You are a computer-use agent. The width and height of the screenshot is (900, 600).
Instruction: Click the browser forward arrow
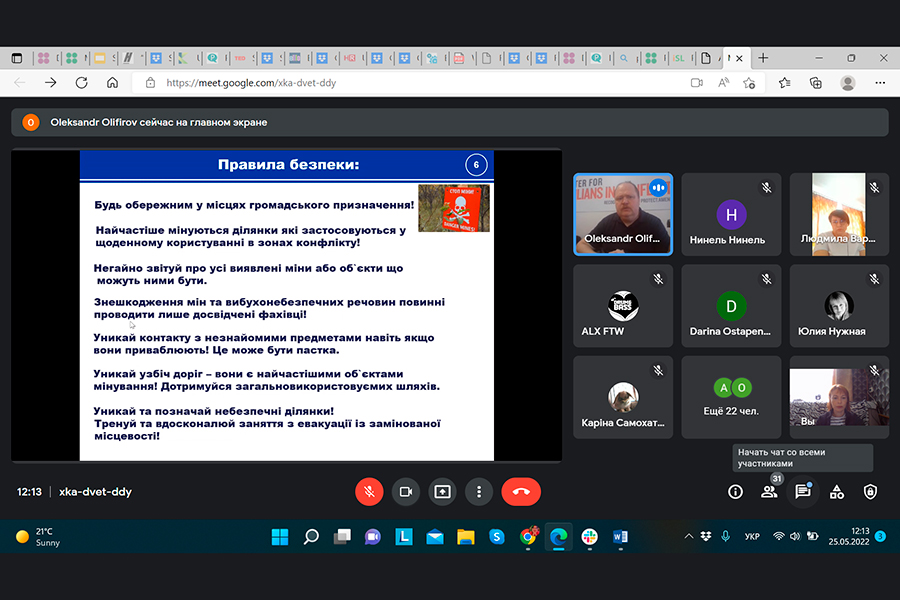tap(51, 83)
